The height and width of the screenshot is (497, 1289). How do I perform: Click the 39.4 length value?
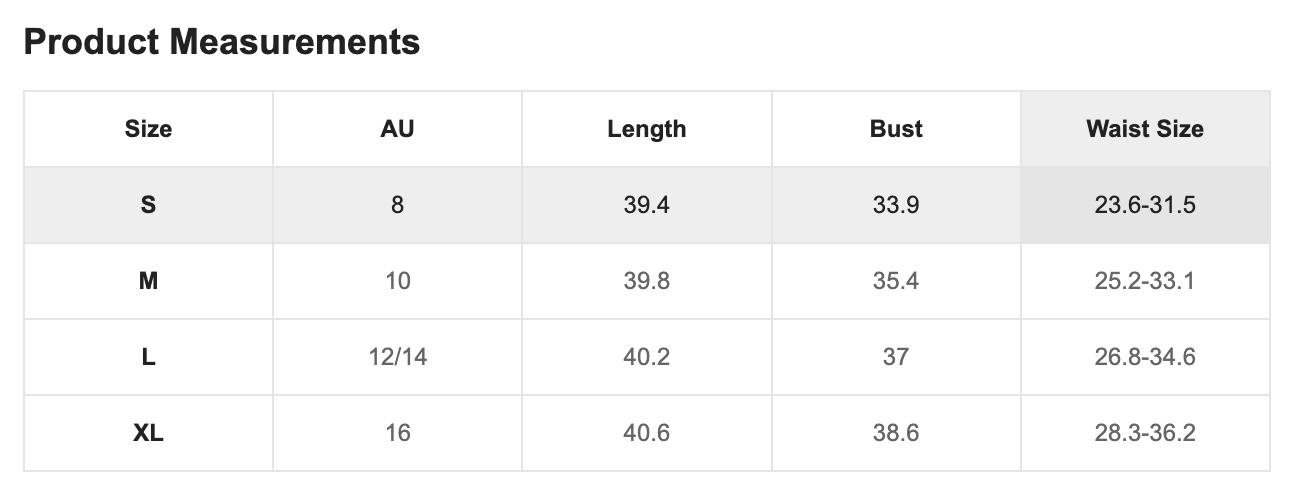pos(646,205)
